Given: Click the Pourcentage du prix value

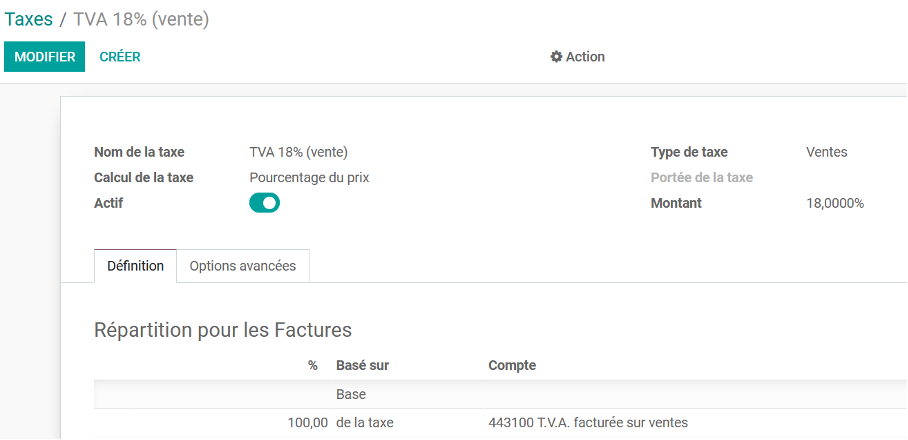Looking at the screenshot, I should (309, 178).
